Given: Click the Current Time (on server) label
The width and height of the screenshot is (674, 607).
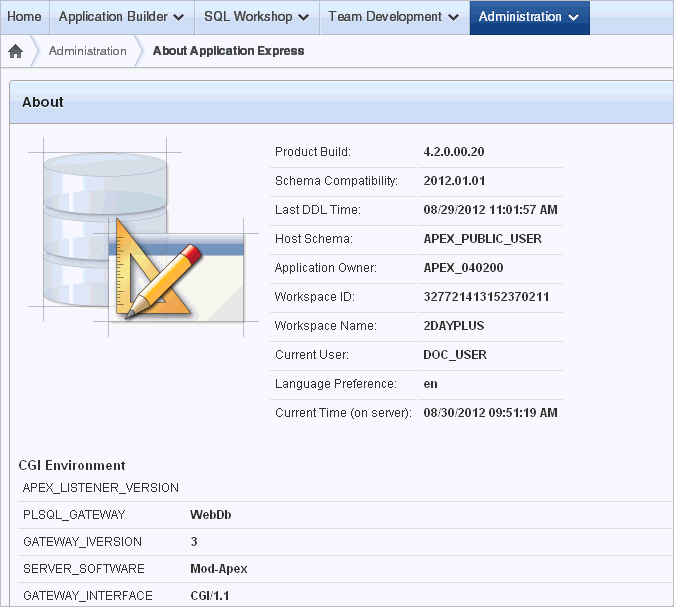Looking at the screenshot, I should coord(343,413).
